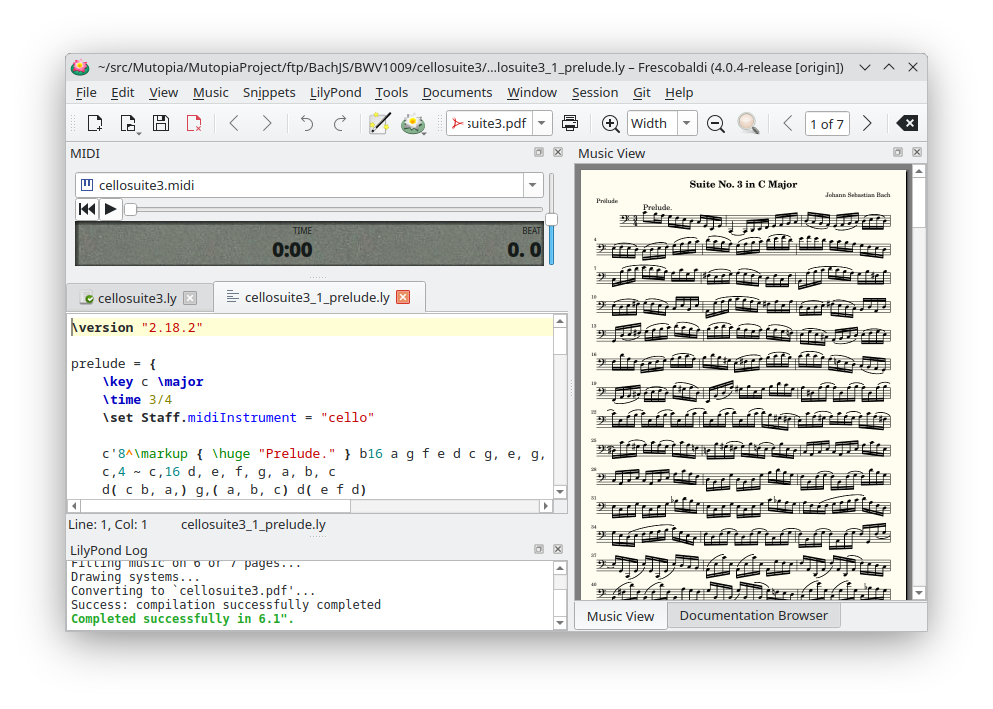This screenshot has height=709, width=993.
Task: Zoom out of the music view
Action: tap(716, 124)
